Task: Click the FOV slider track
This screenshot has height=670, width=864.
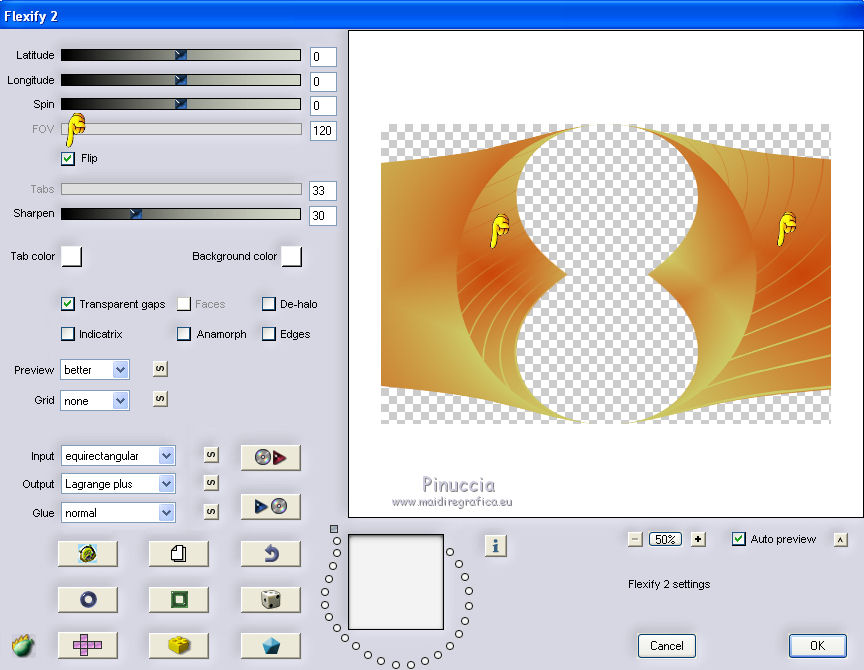Action: [181, 129]
